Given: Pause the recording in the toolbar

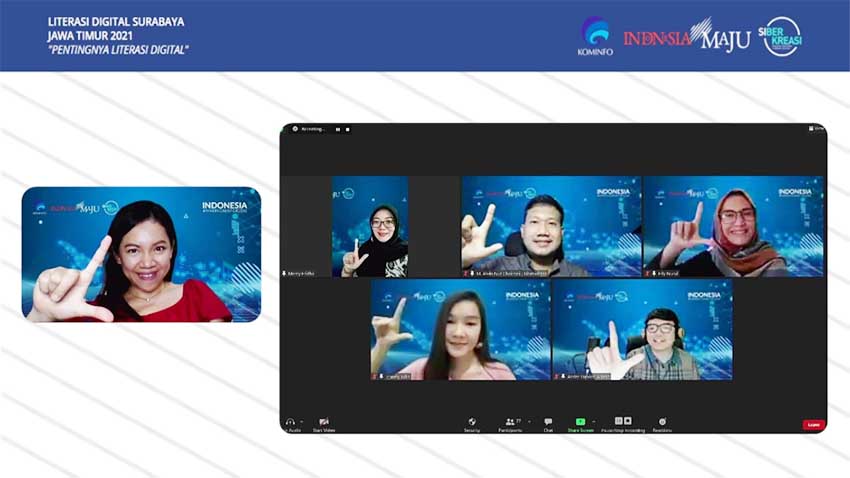Looking at the screenshot, I should coord(619,421).
